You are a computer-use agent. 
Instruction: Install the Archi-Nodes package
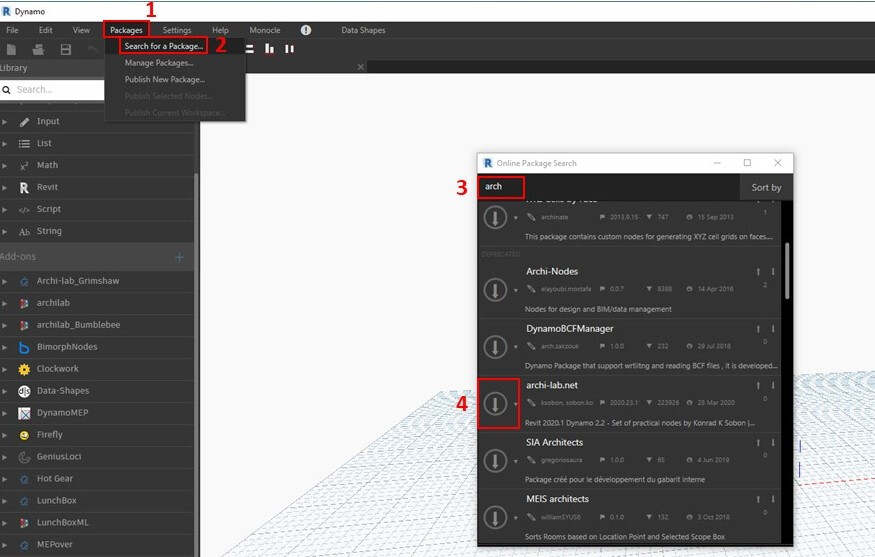pyautogui.click(x=495, y=290)
